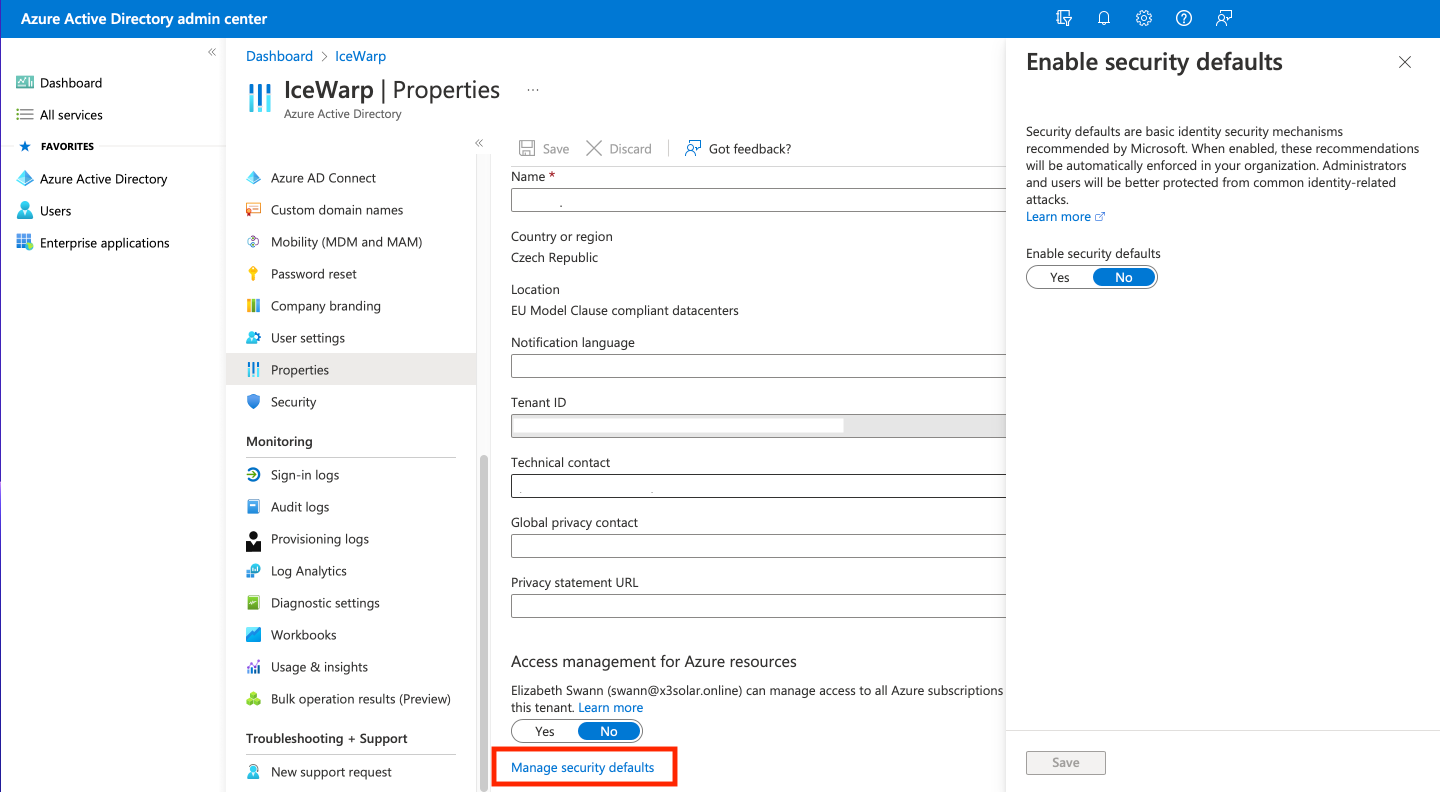Click the Dashboard chart icon in sidebar
The image size is (1440, 792).
(25, 83)
